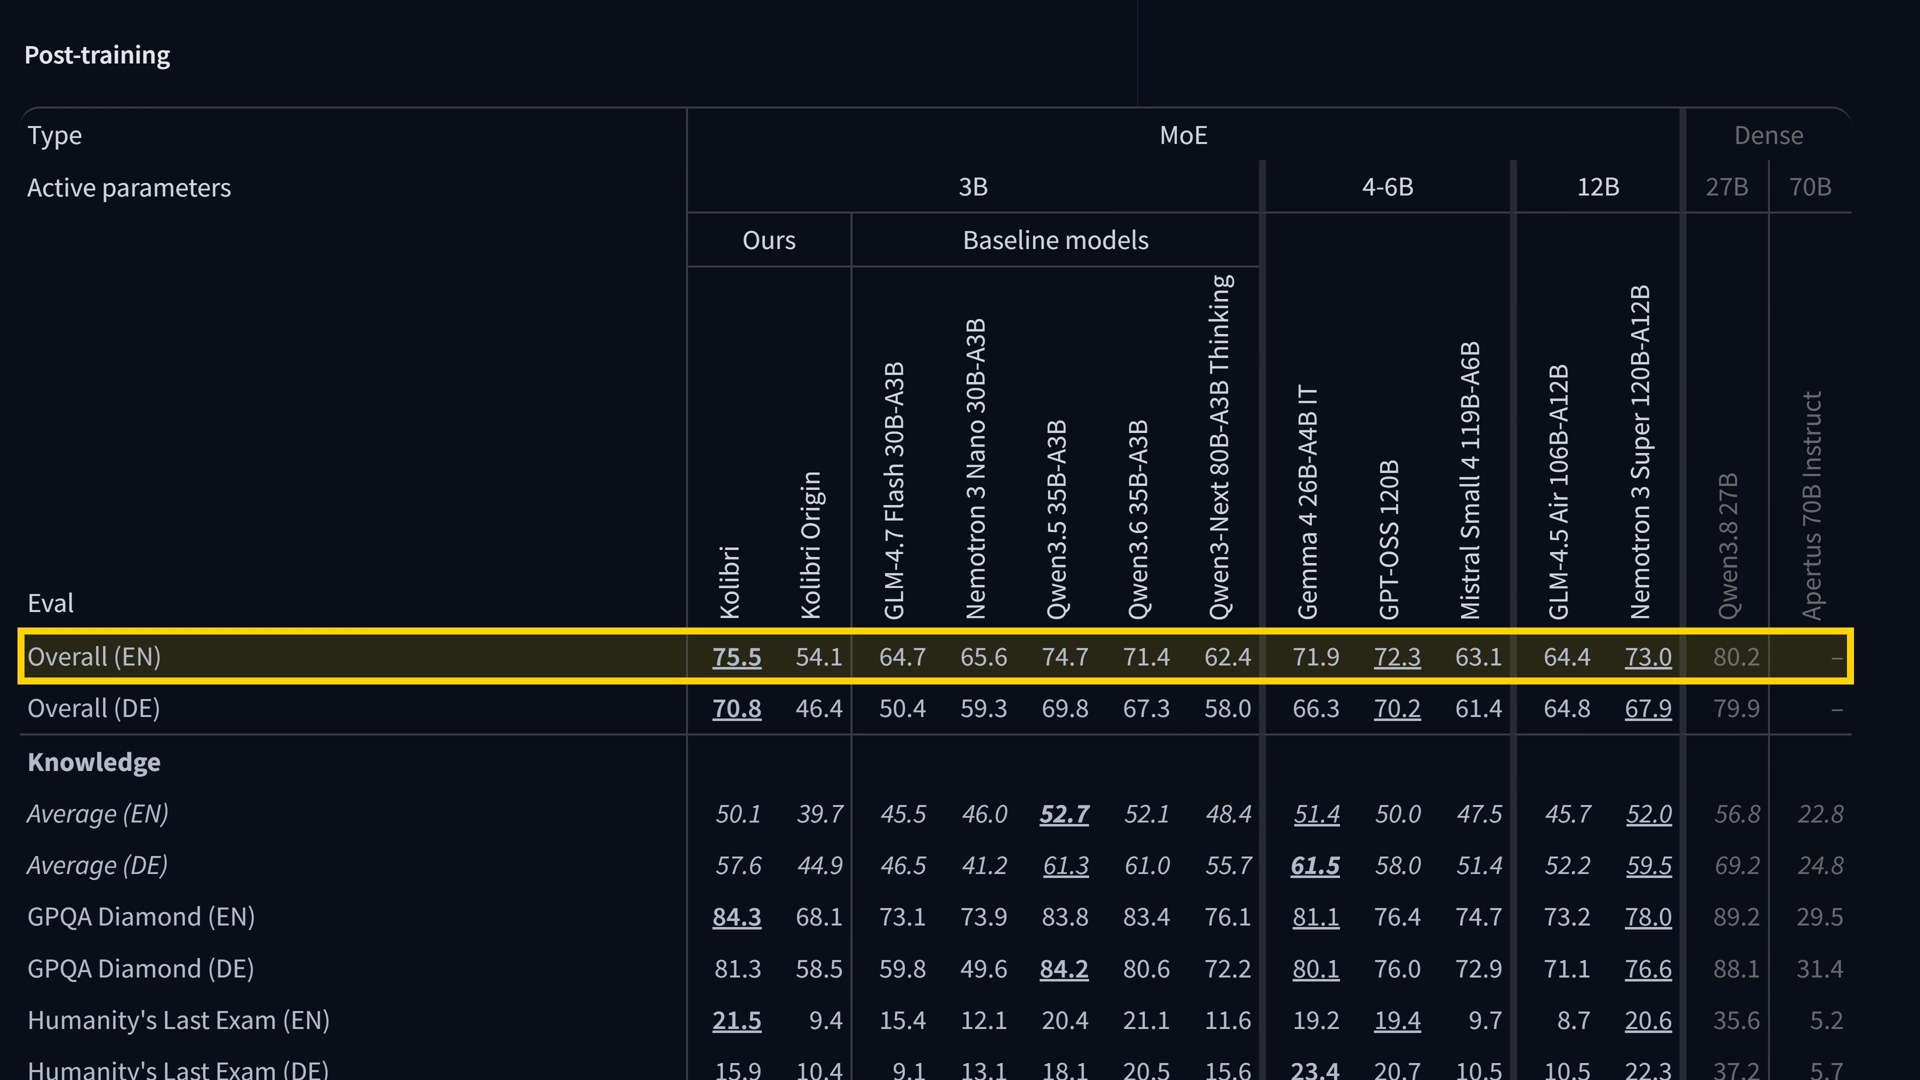Viewport: 1920px width, 1080px height.
Task: Click the Dense type header
Action: [x=1768, y=135]
